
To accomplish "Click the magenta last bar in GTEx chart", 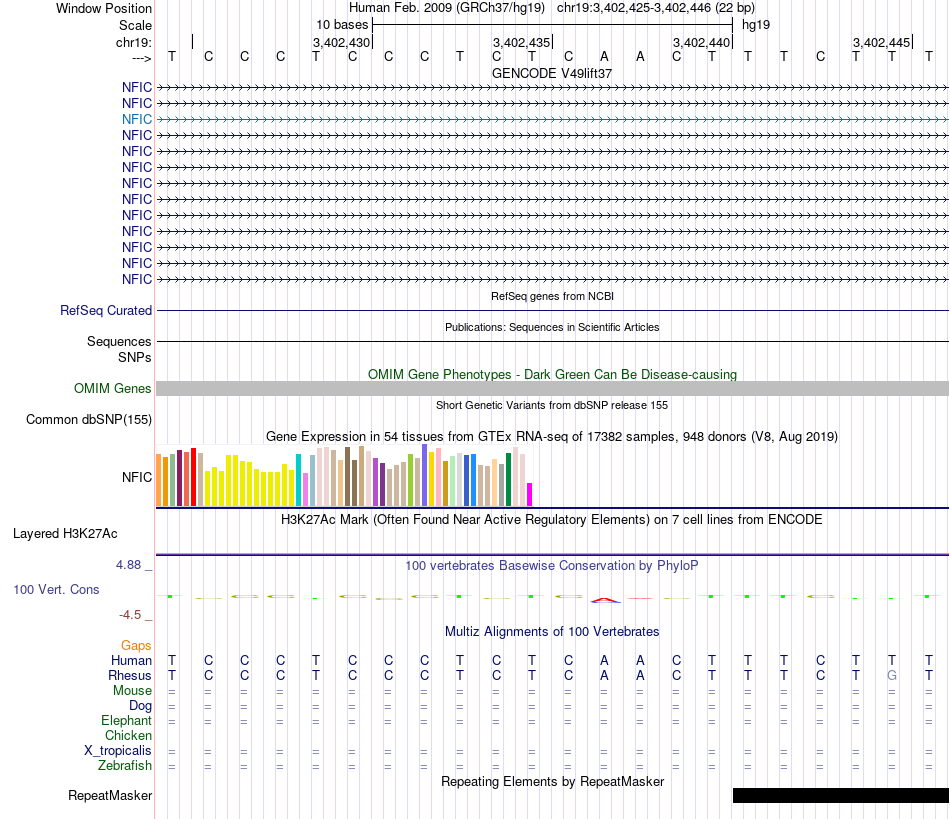I will [530, 494].
